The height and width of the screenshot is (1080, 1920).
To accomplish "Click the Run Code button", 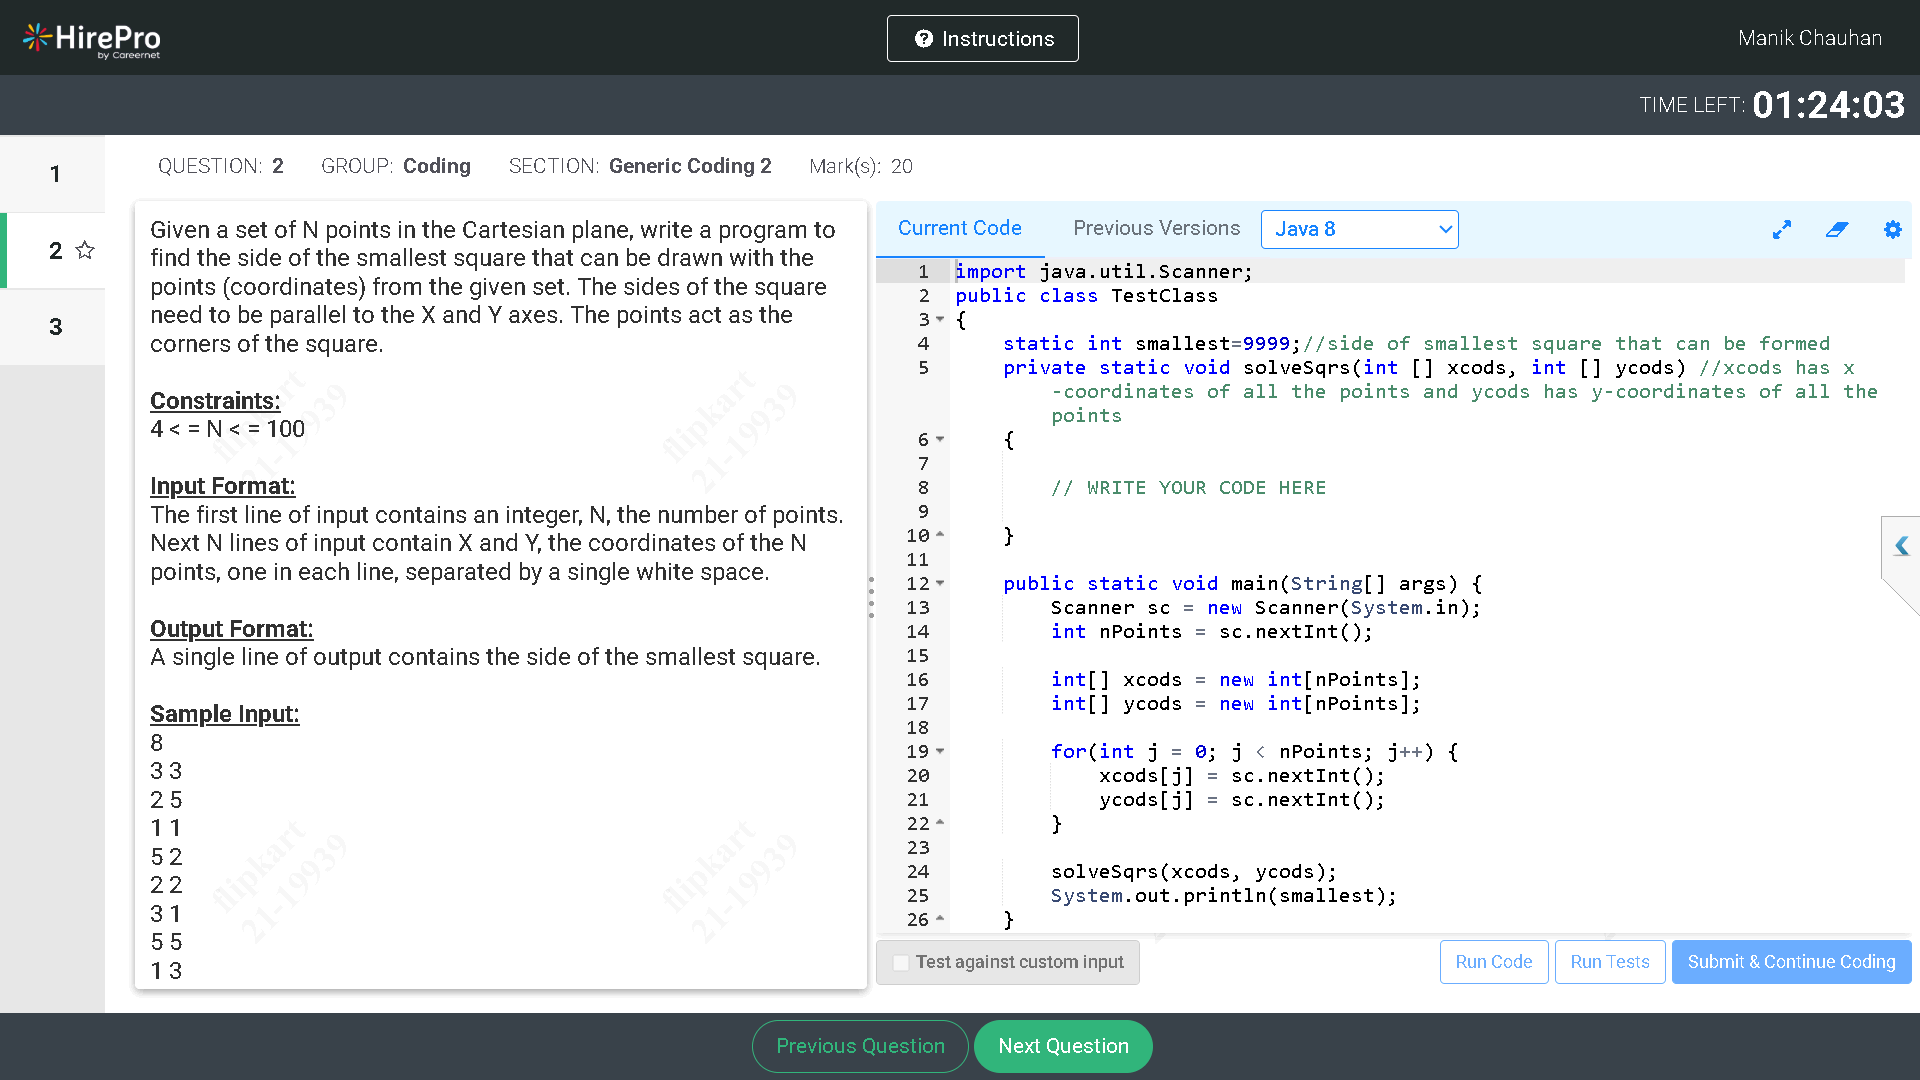I will point(1494,961).
